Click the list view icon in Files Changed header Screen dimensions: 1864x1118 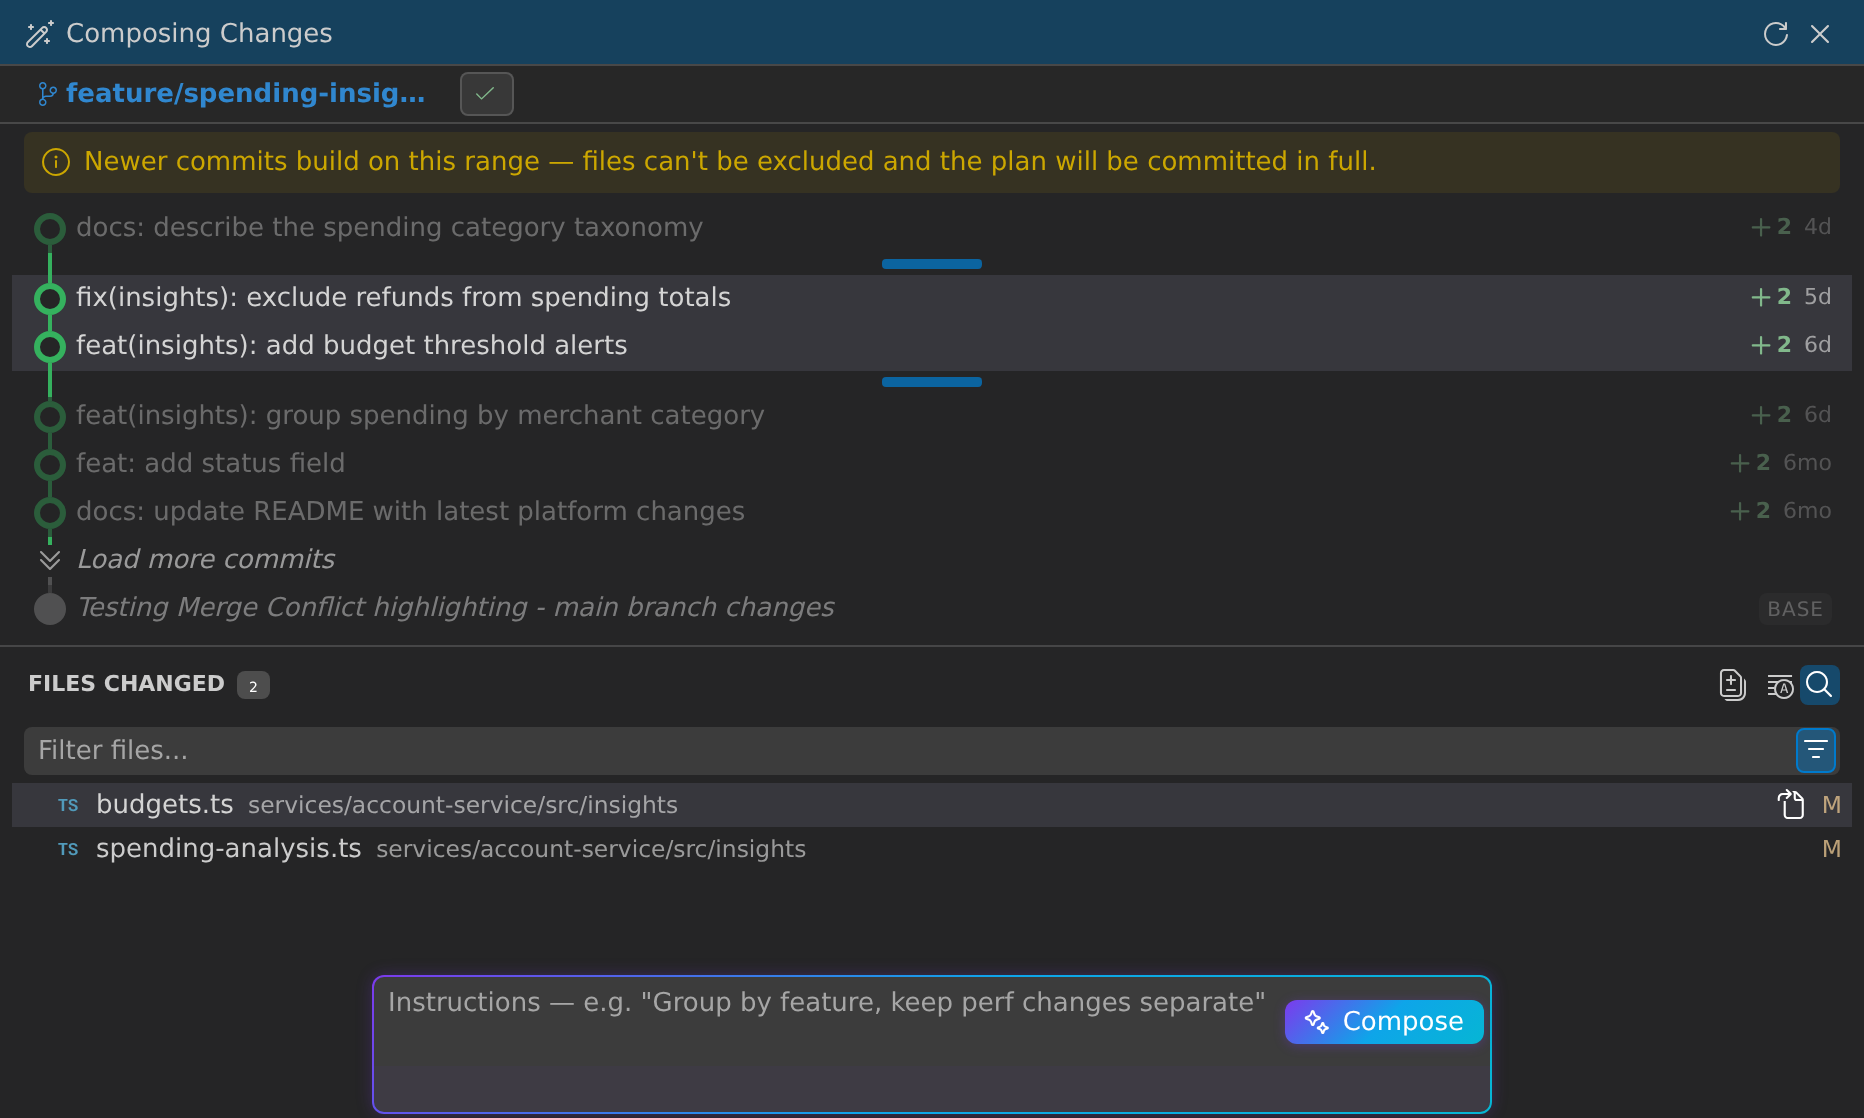tap(1780, 686)
